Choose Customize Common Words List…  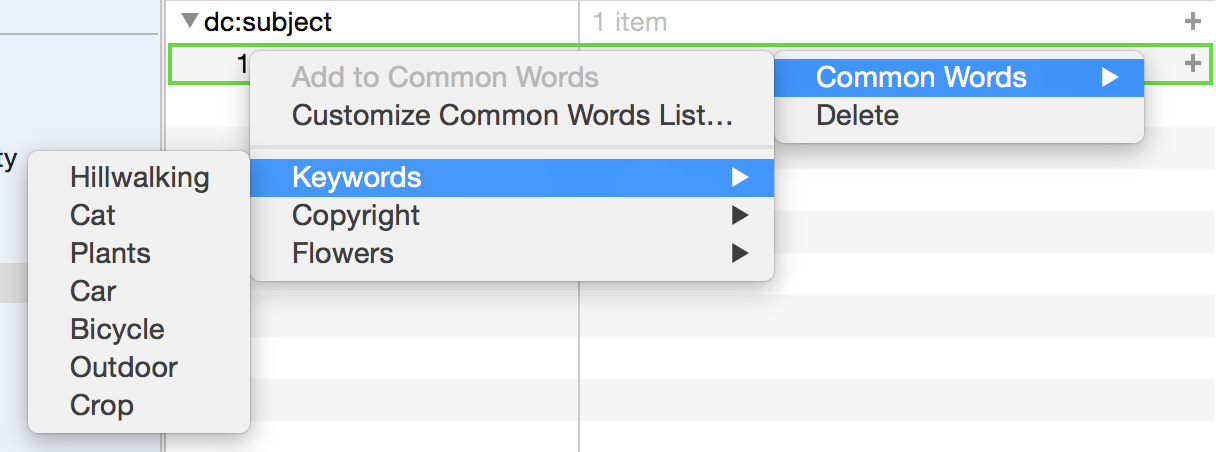coord(512,115)
